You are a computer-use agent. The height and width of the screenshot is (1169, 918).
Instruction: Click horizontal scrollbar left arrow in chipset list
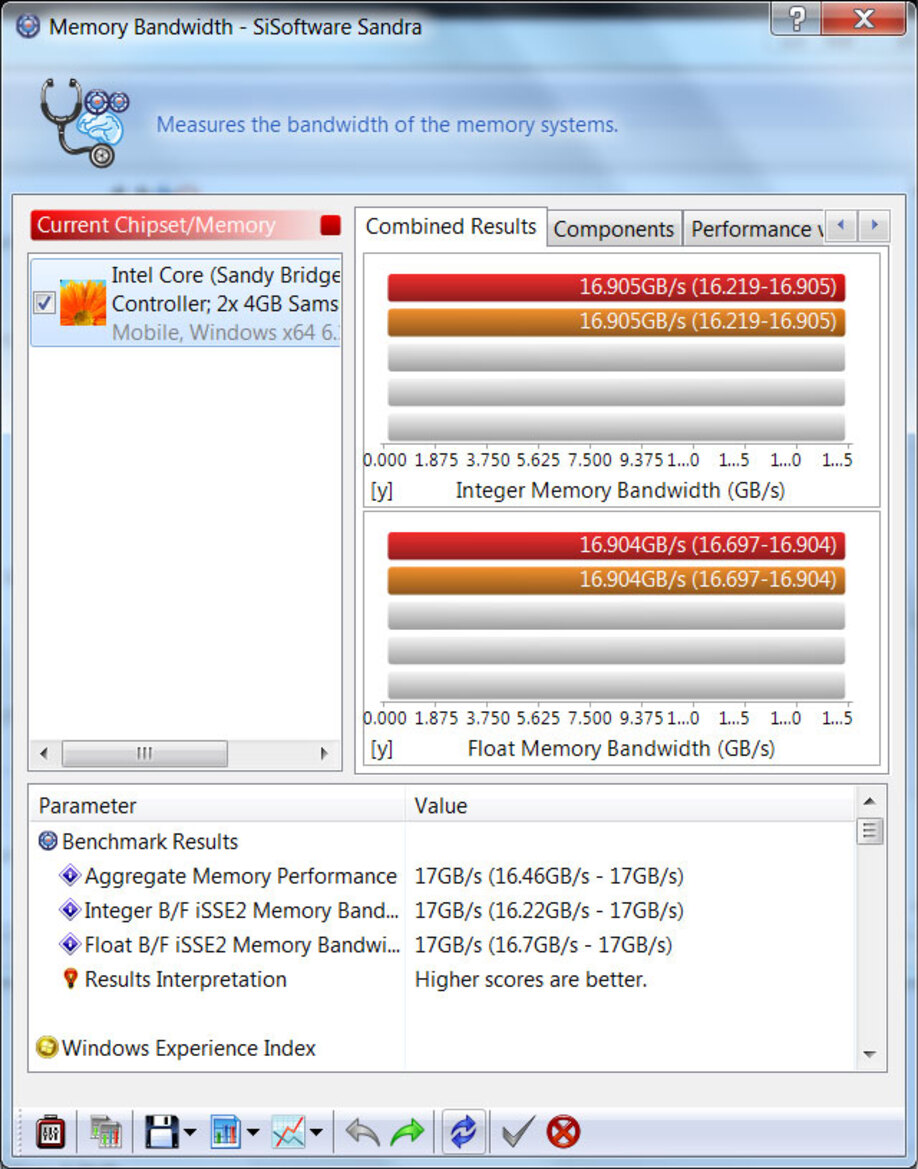click(x=44, y=753)
